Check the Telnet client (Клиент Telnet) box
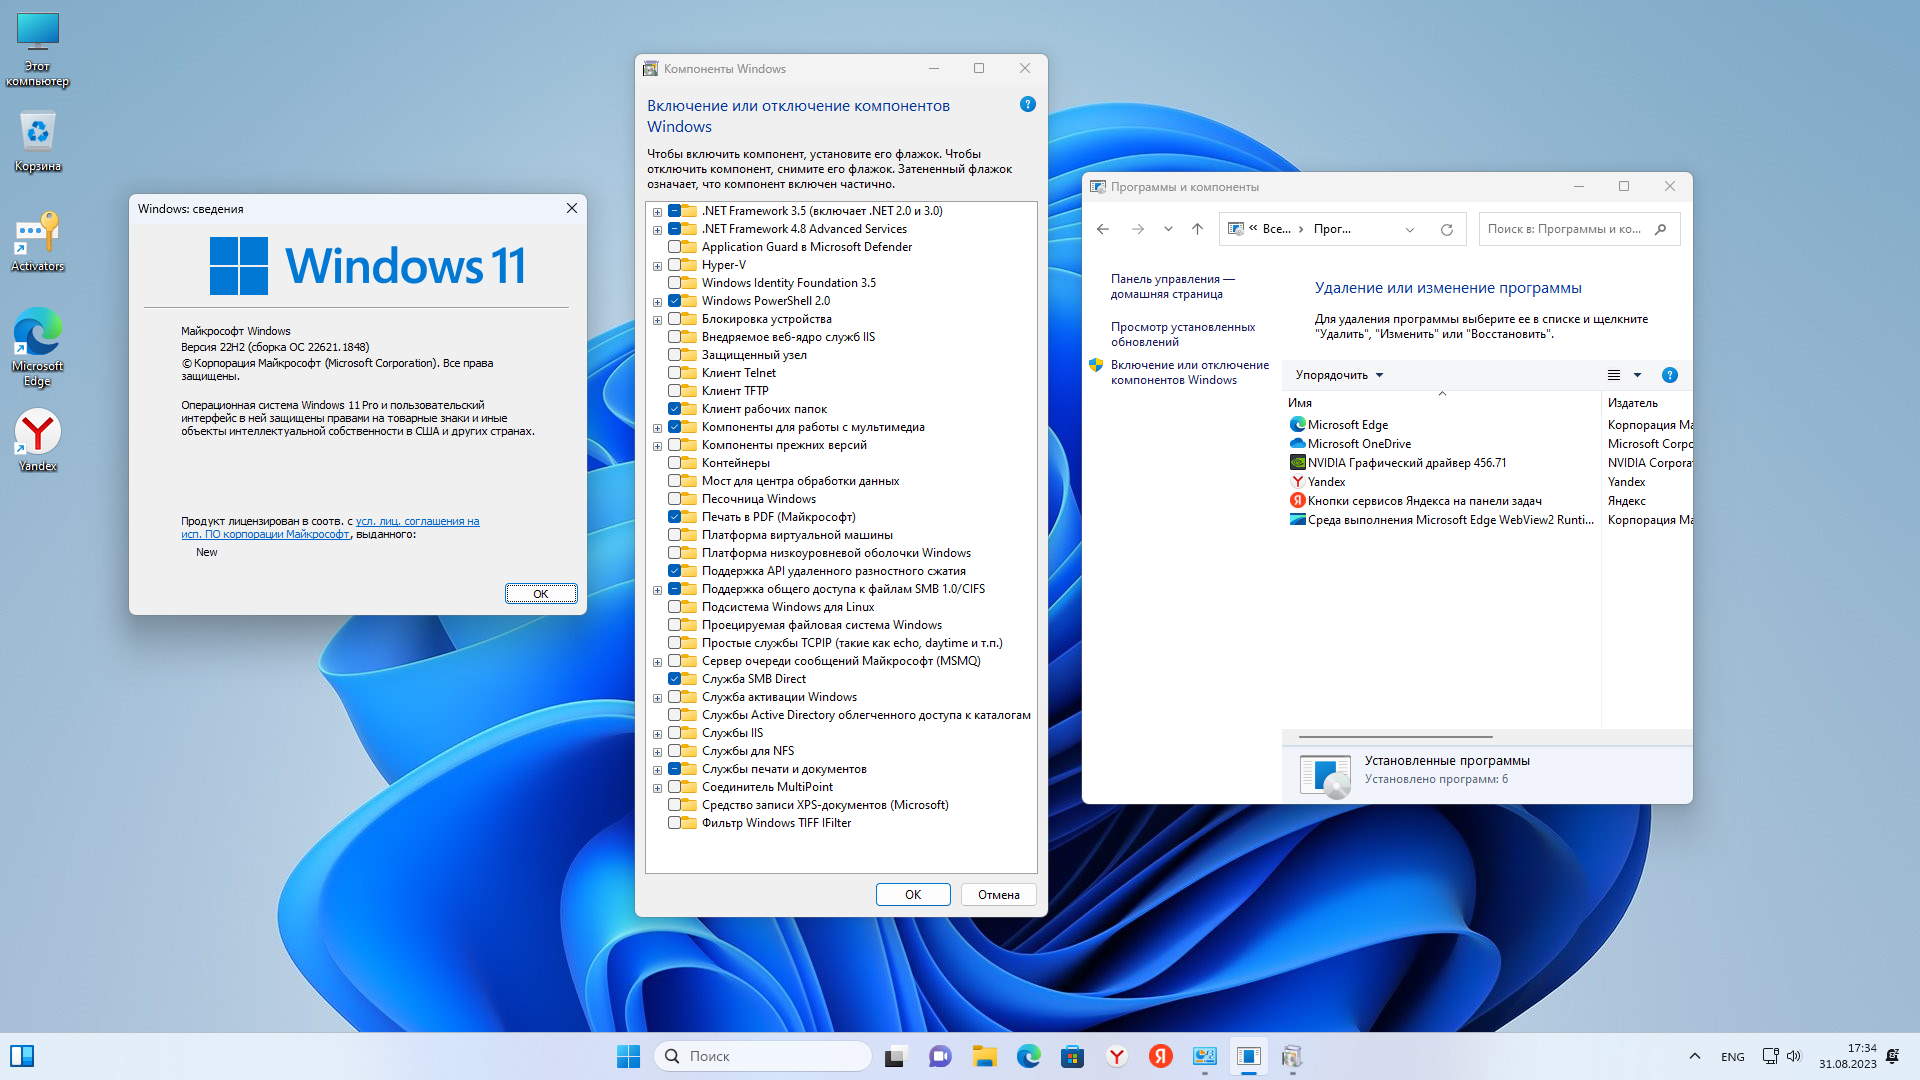The width and height of the screenshot is (1920, 1080). [x=674, y=373]
